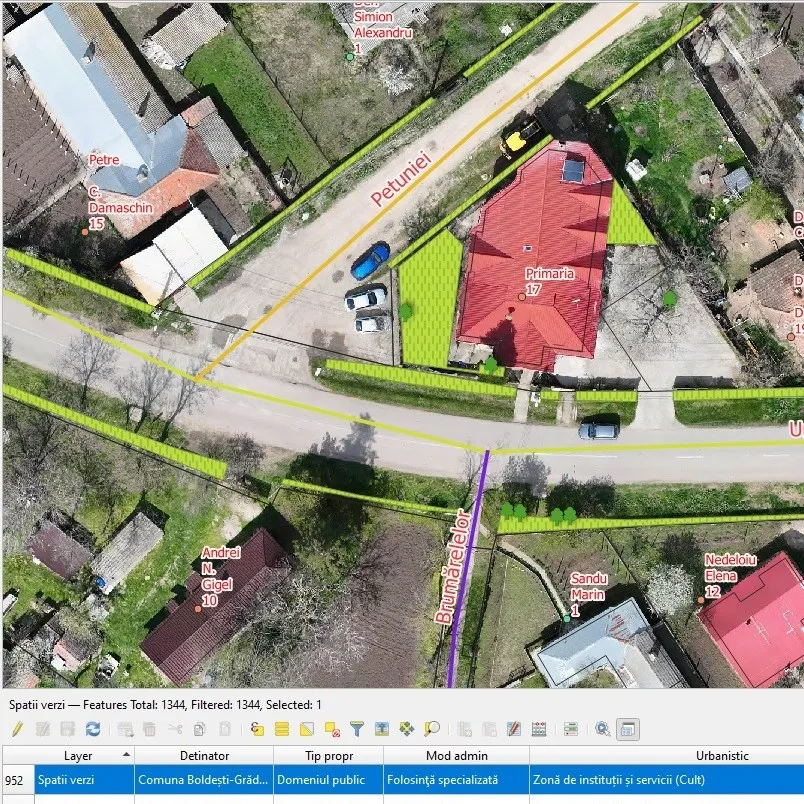Toggle Move selection to top
This screenshot has height=804, width=804.
(x=382, y=729)
